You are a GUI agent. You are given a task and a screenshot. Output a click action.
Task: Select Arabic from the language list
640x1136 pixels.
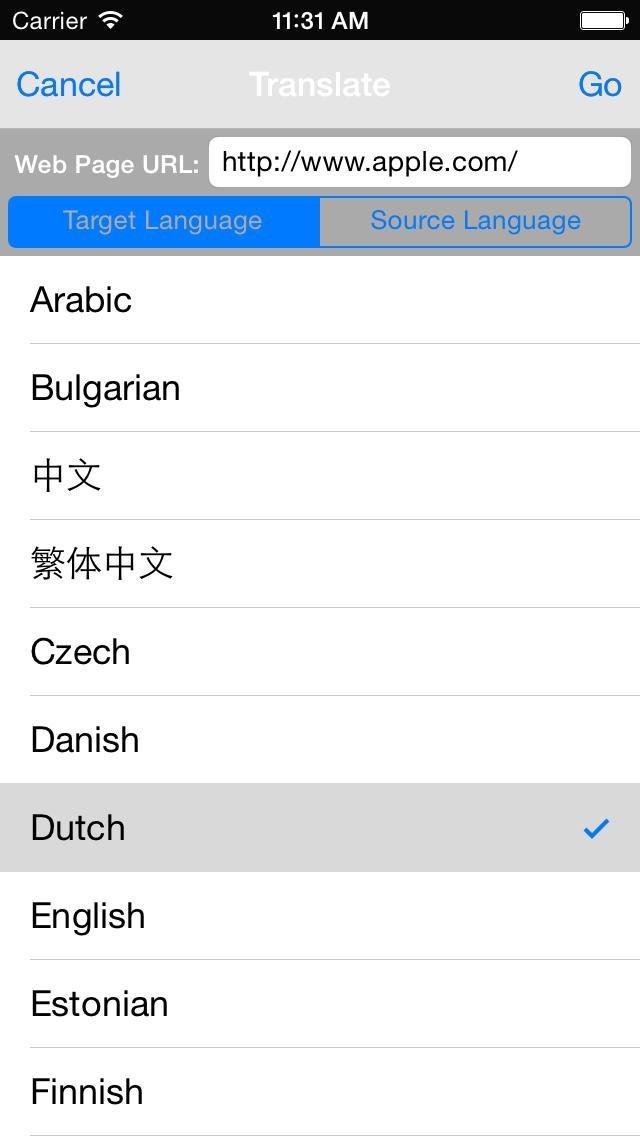coord(320,300)
